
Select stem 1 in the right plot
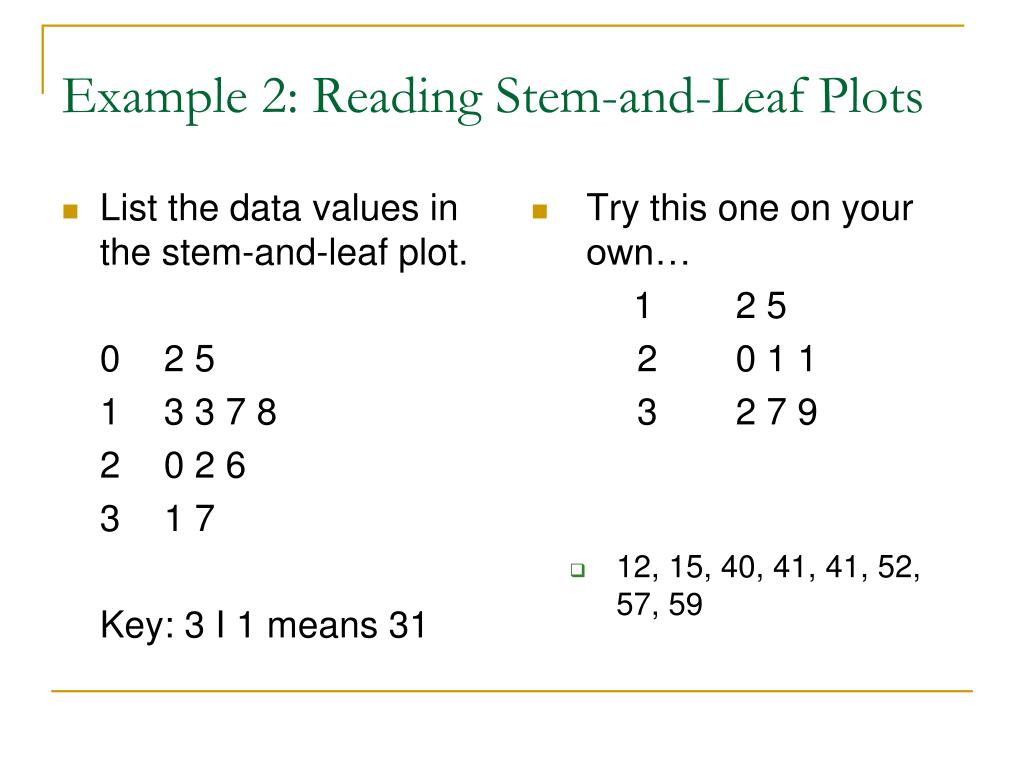[643, 306]
